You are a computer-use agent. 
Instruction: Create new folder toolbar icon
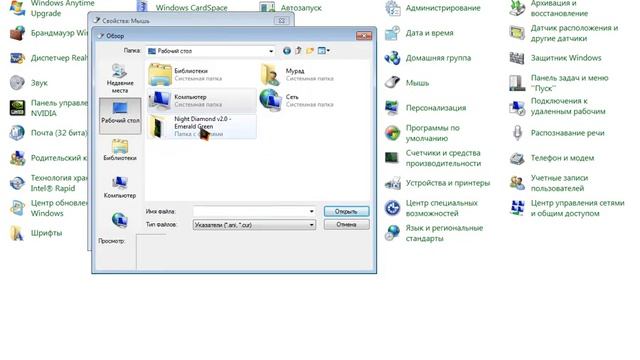[310, 51]
